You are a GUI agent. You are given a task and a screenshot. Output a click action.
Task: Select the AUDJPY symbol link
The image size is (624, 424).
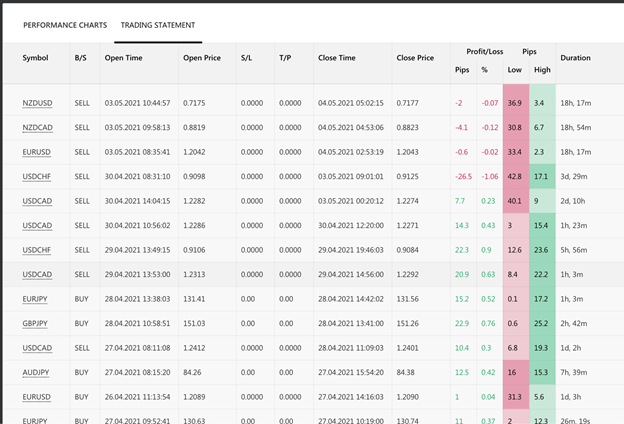click(37, 372)
